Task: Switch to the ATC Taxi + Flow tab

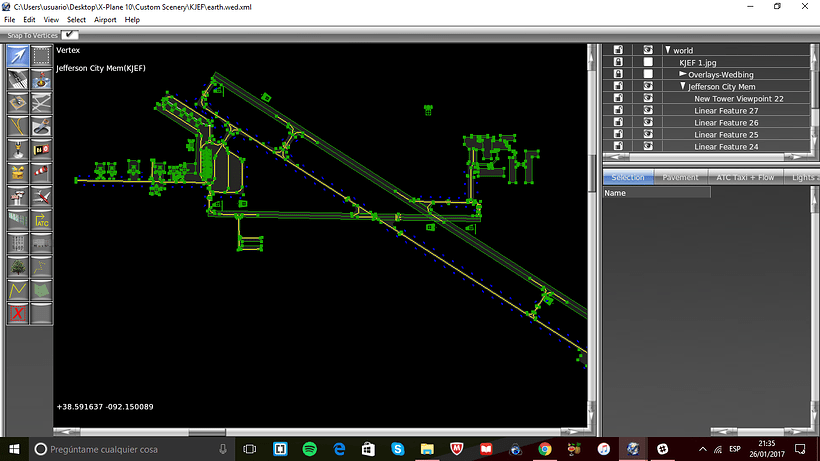Action: pos(745,178)
